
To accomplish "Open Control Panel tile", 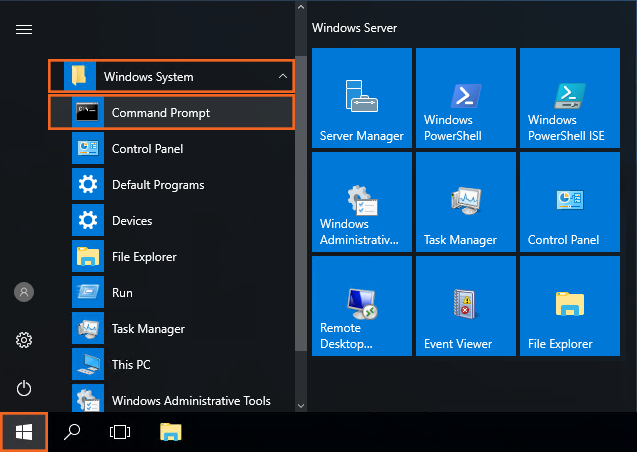I will (x=570, y=202).
